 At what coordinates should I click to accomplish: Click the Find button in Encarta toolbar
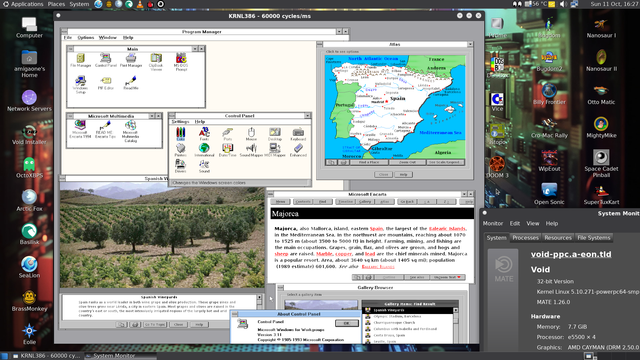[322, 202]
